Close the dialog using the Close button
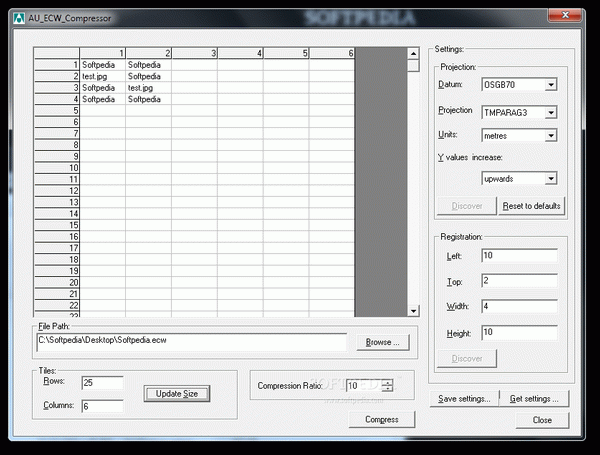The width and height of the screenshot is (600, 455). click(x=541, y=420)
